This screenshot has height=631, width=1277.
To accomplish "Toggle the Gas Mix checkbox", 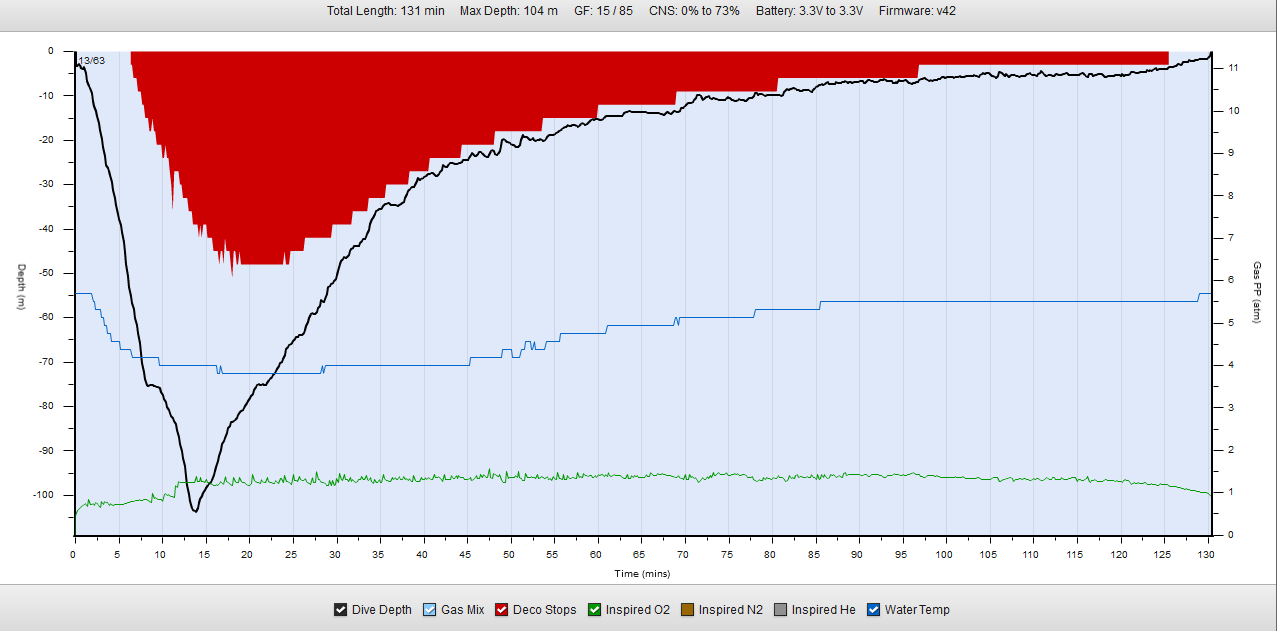I will pos(431,610).
